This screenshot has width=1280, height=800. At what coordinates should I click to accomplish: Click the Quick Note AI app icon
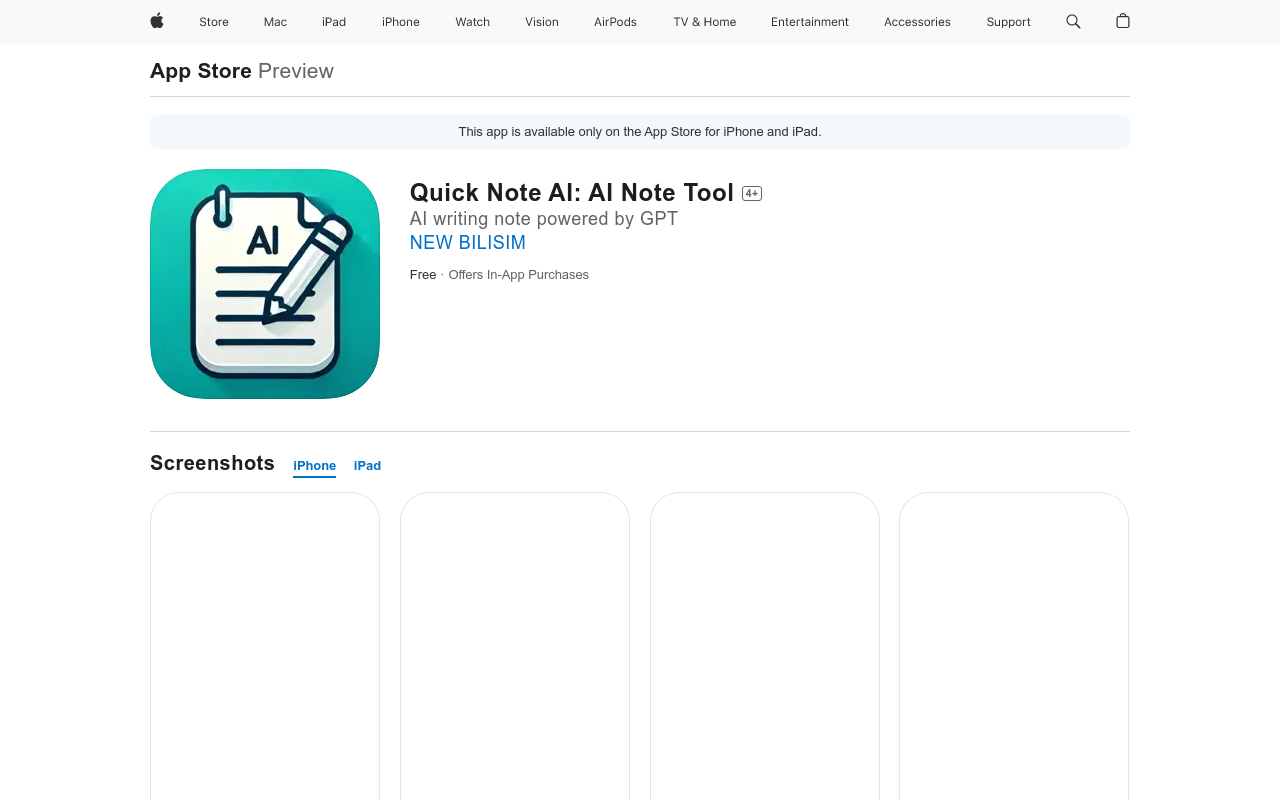pos(265,284)
